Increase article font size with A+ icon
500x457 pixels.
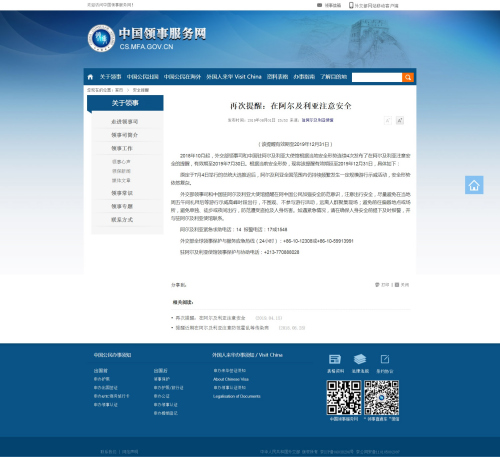400,120
